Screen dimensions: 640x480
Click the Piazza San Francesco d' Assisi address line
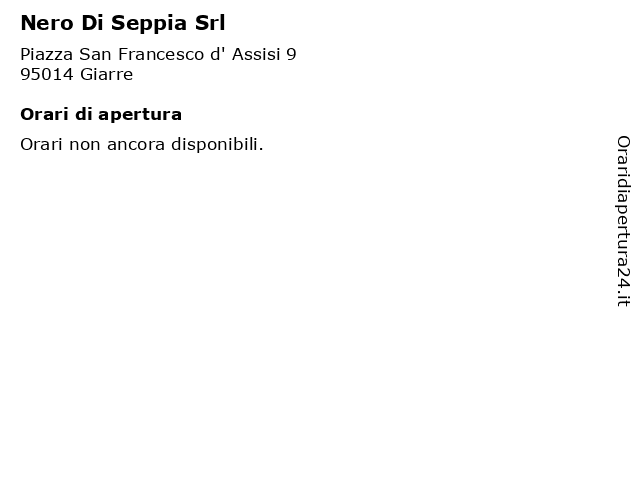(x=158, y=54)
